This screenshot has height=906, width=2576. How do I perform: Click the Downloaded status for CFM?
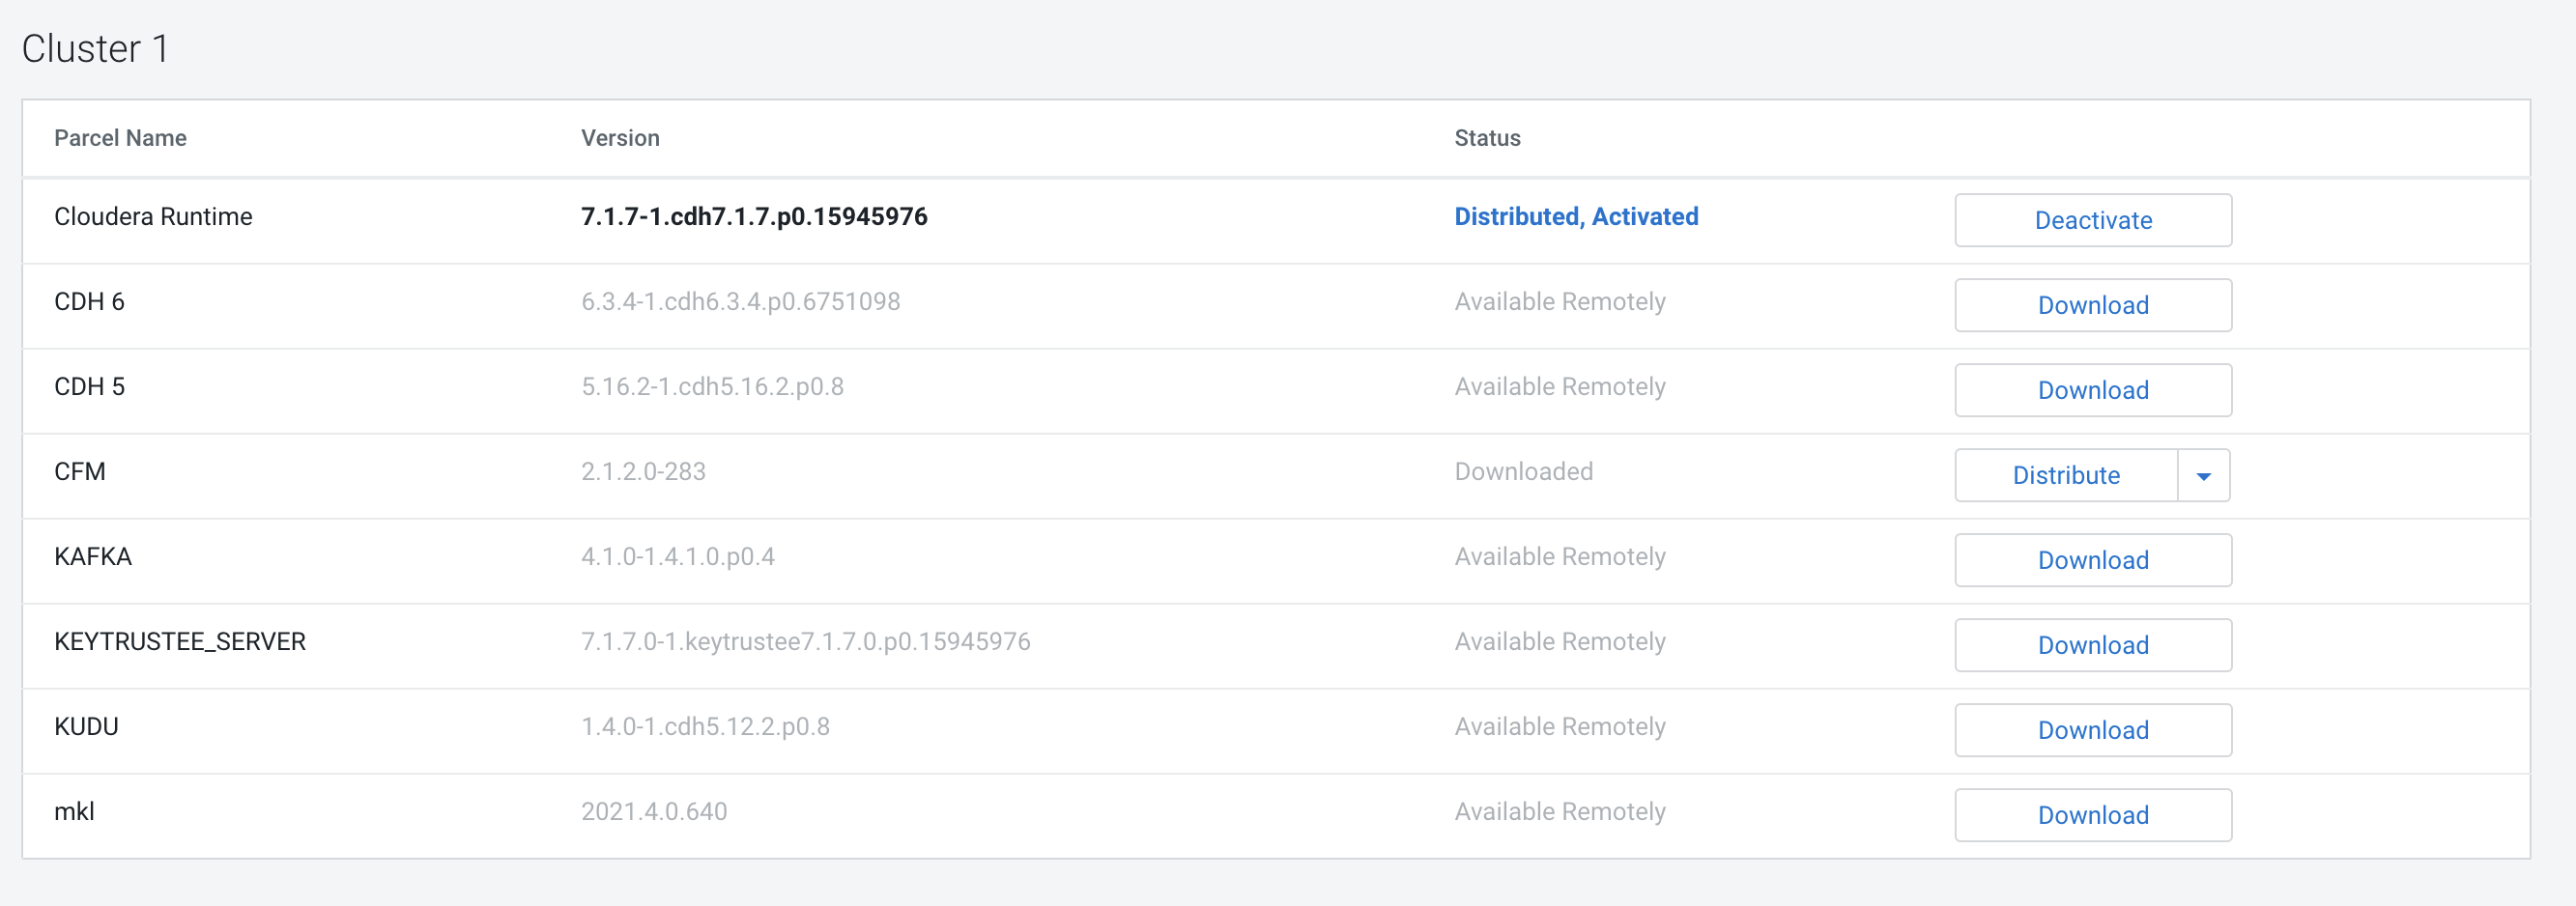click(x=1523, y=471)
